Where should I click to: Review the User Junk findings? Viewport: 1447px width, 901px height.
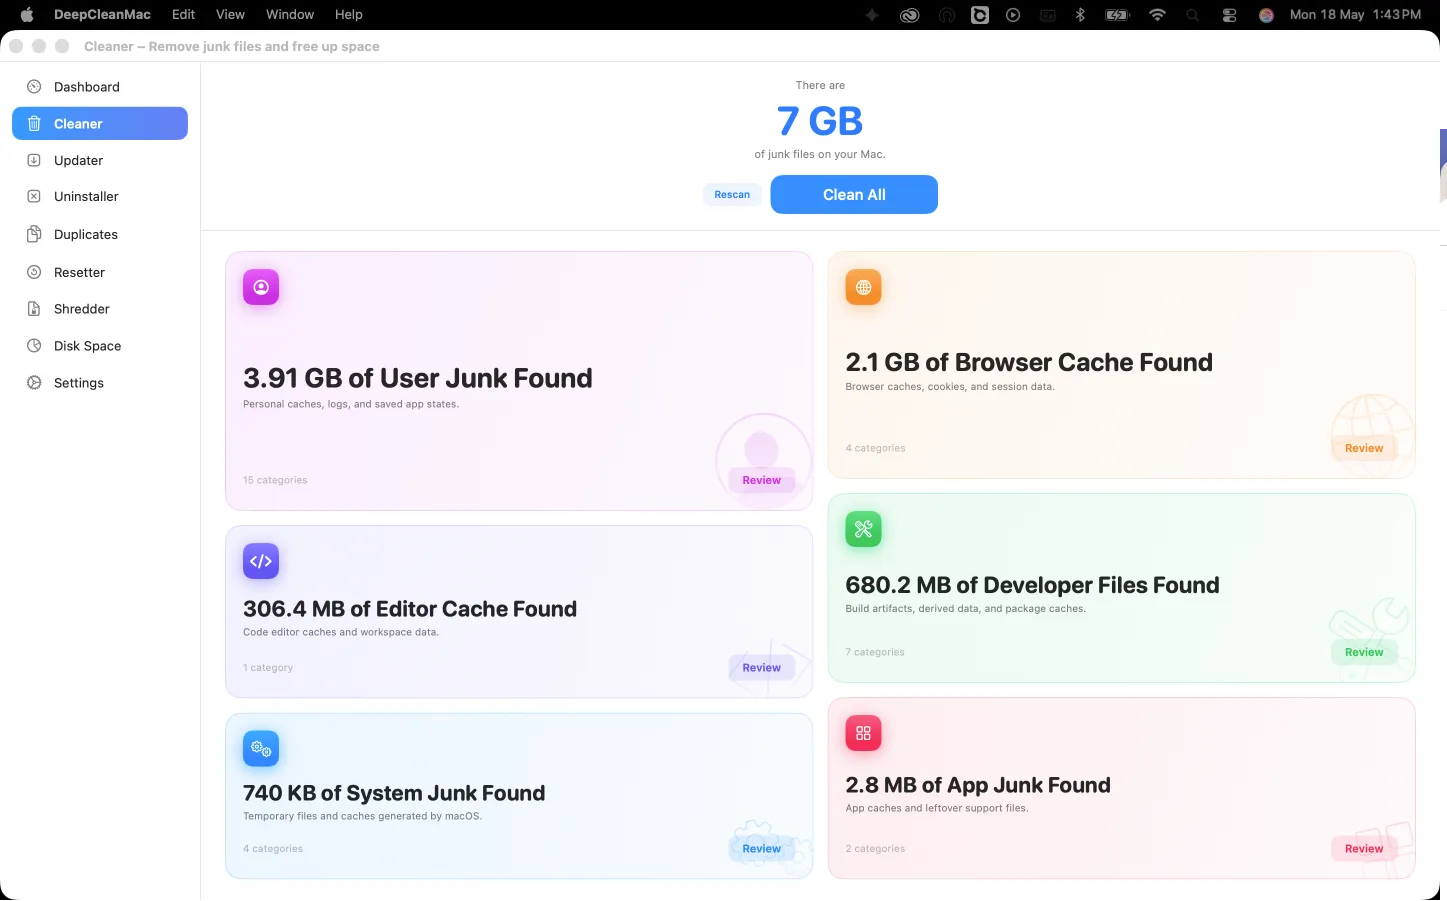(x=761, y=480)
